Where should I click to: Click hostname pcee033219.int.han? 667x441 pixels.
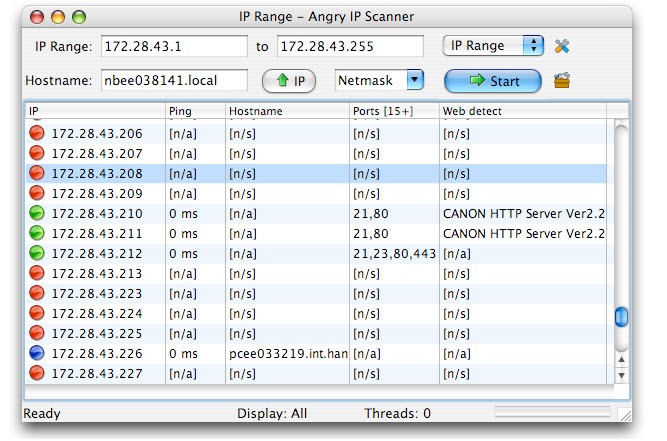coord(288,353)
